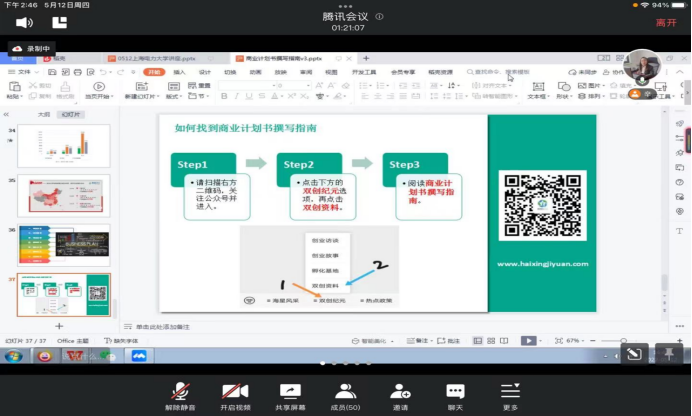The width and height of the screenshot is (692, 416).
Task: Open the 视图 ribbon tab
Action: coord(331,72)
